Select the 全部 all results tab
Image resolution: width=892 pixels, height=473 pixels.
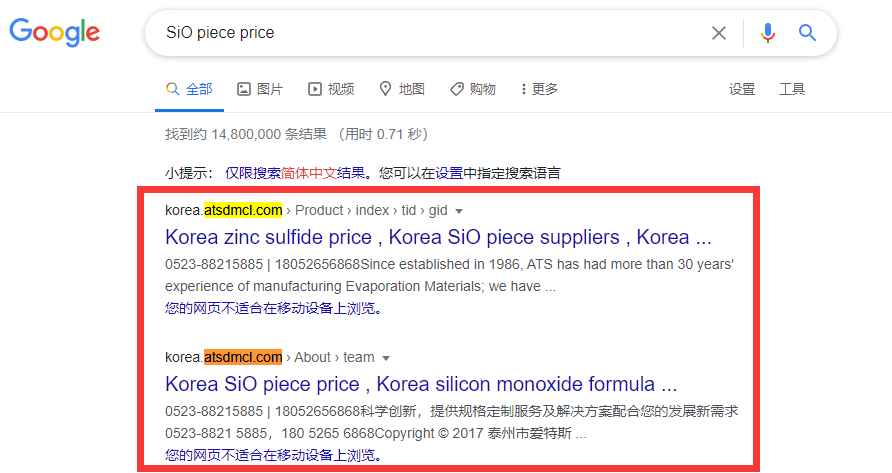[x=189, y=89]
